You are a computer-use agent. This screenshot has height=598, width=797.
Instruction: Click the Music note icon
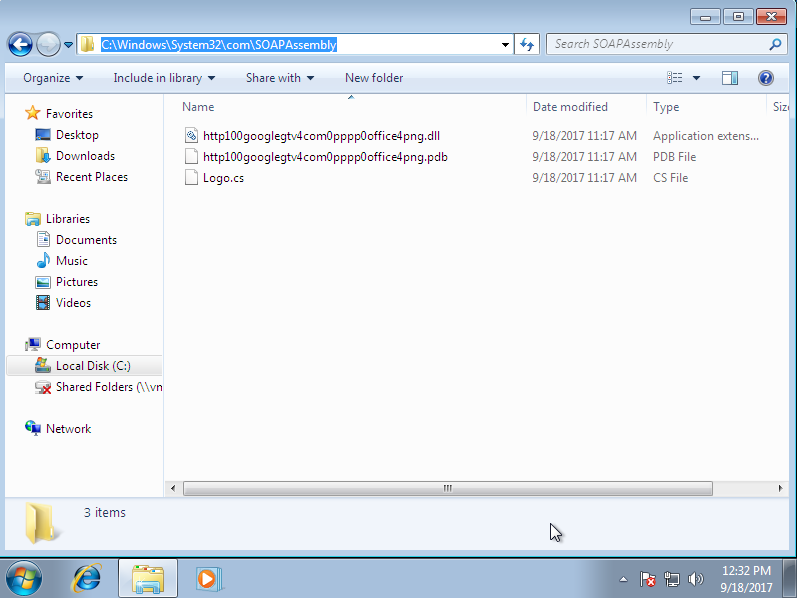43,260
